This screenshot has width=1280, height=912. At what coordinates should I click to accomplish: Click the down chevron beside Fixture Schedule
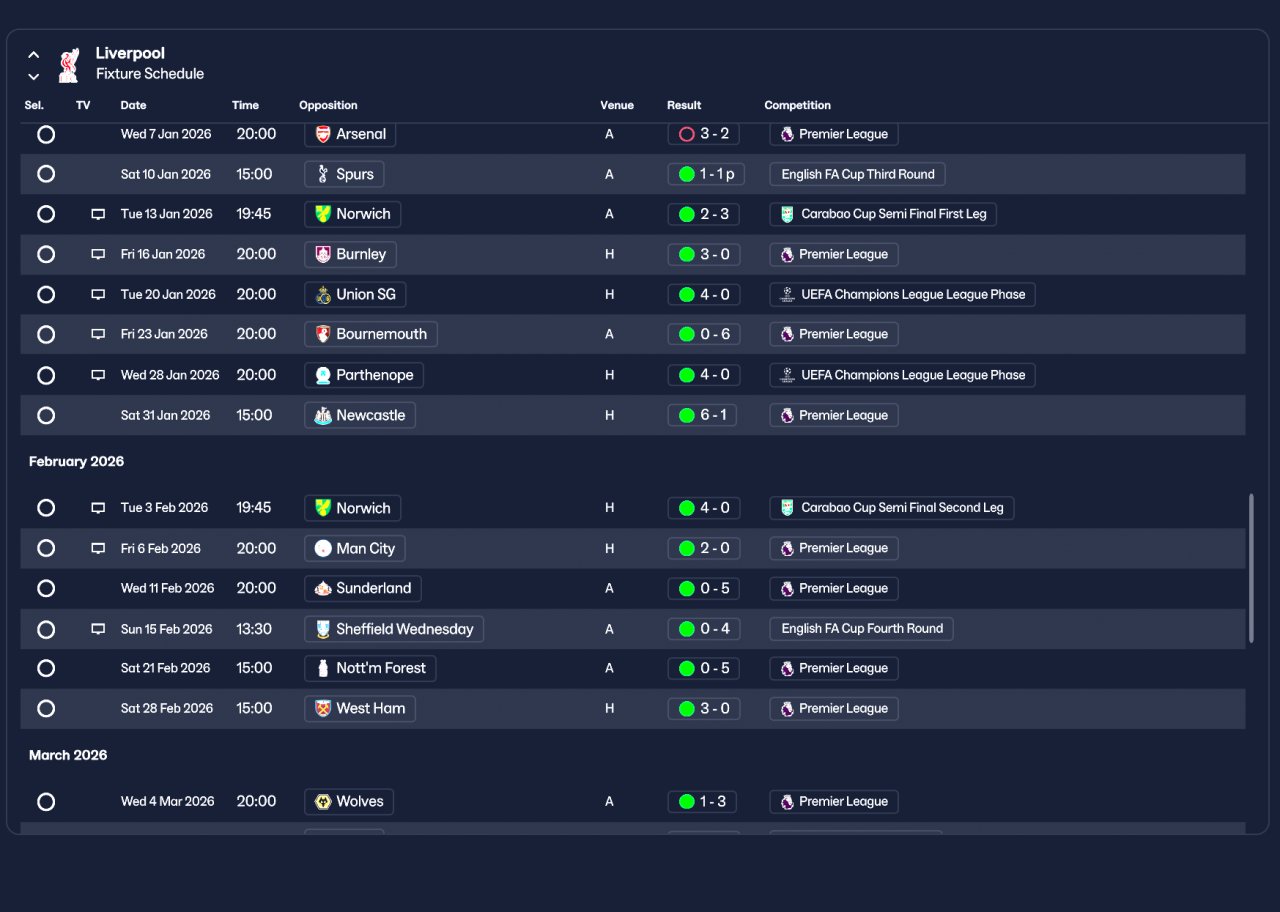pyautogui.click(x=34, y=76)
